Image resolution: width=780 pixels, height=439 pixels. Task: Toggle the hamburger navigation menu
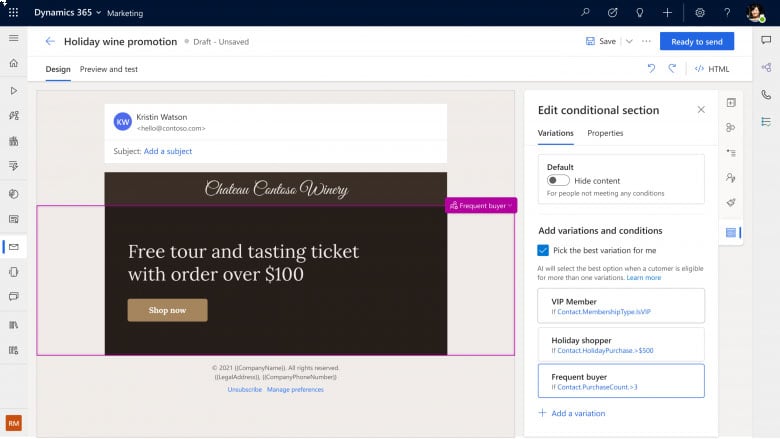point(13,38)
